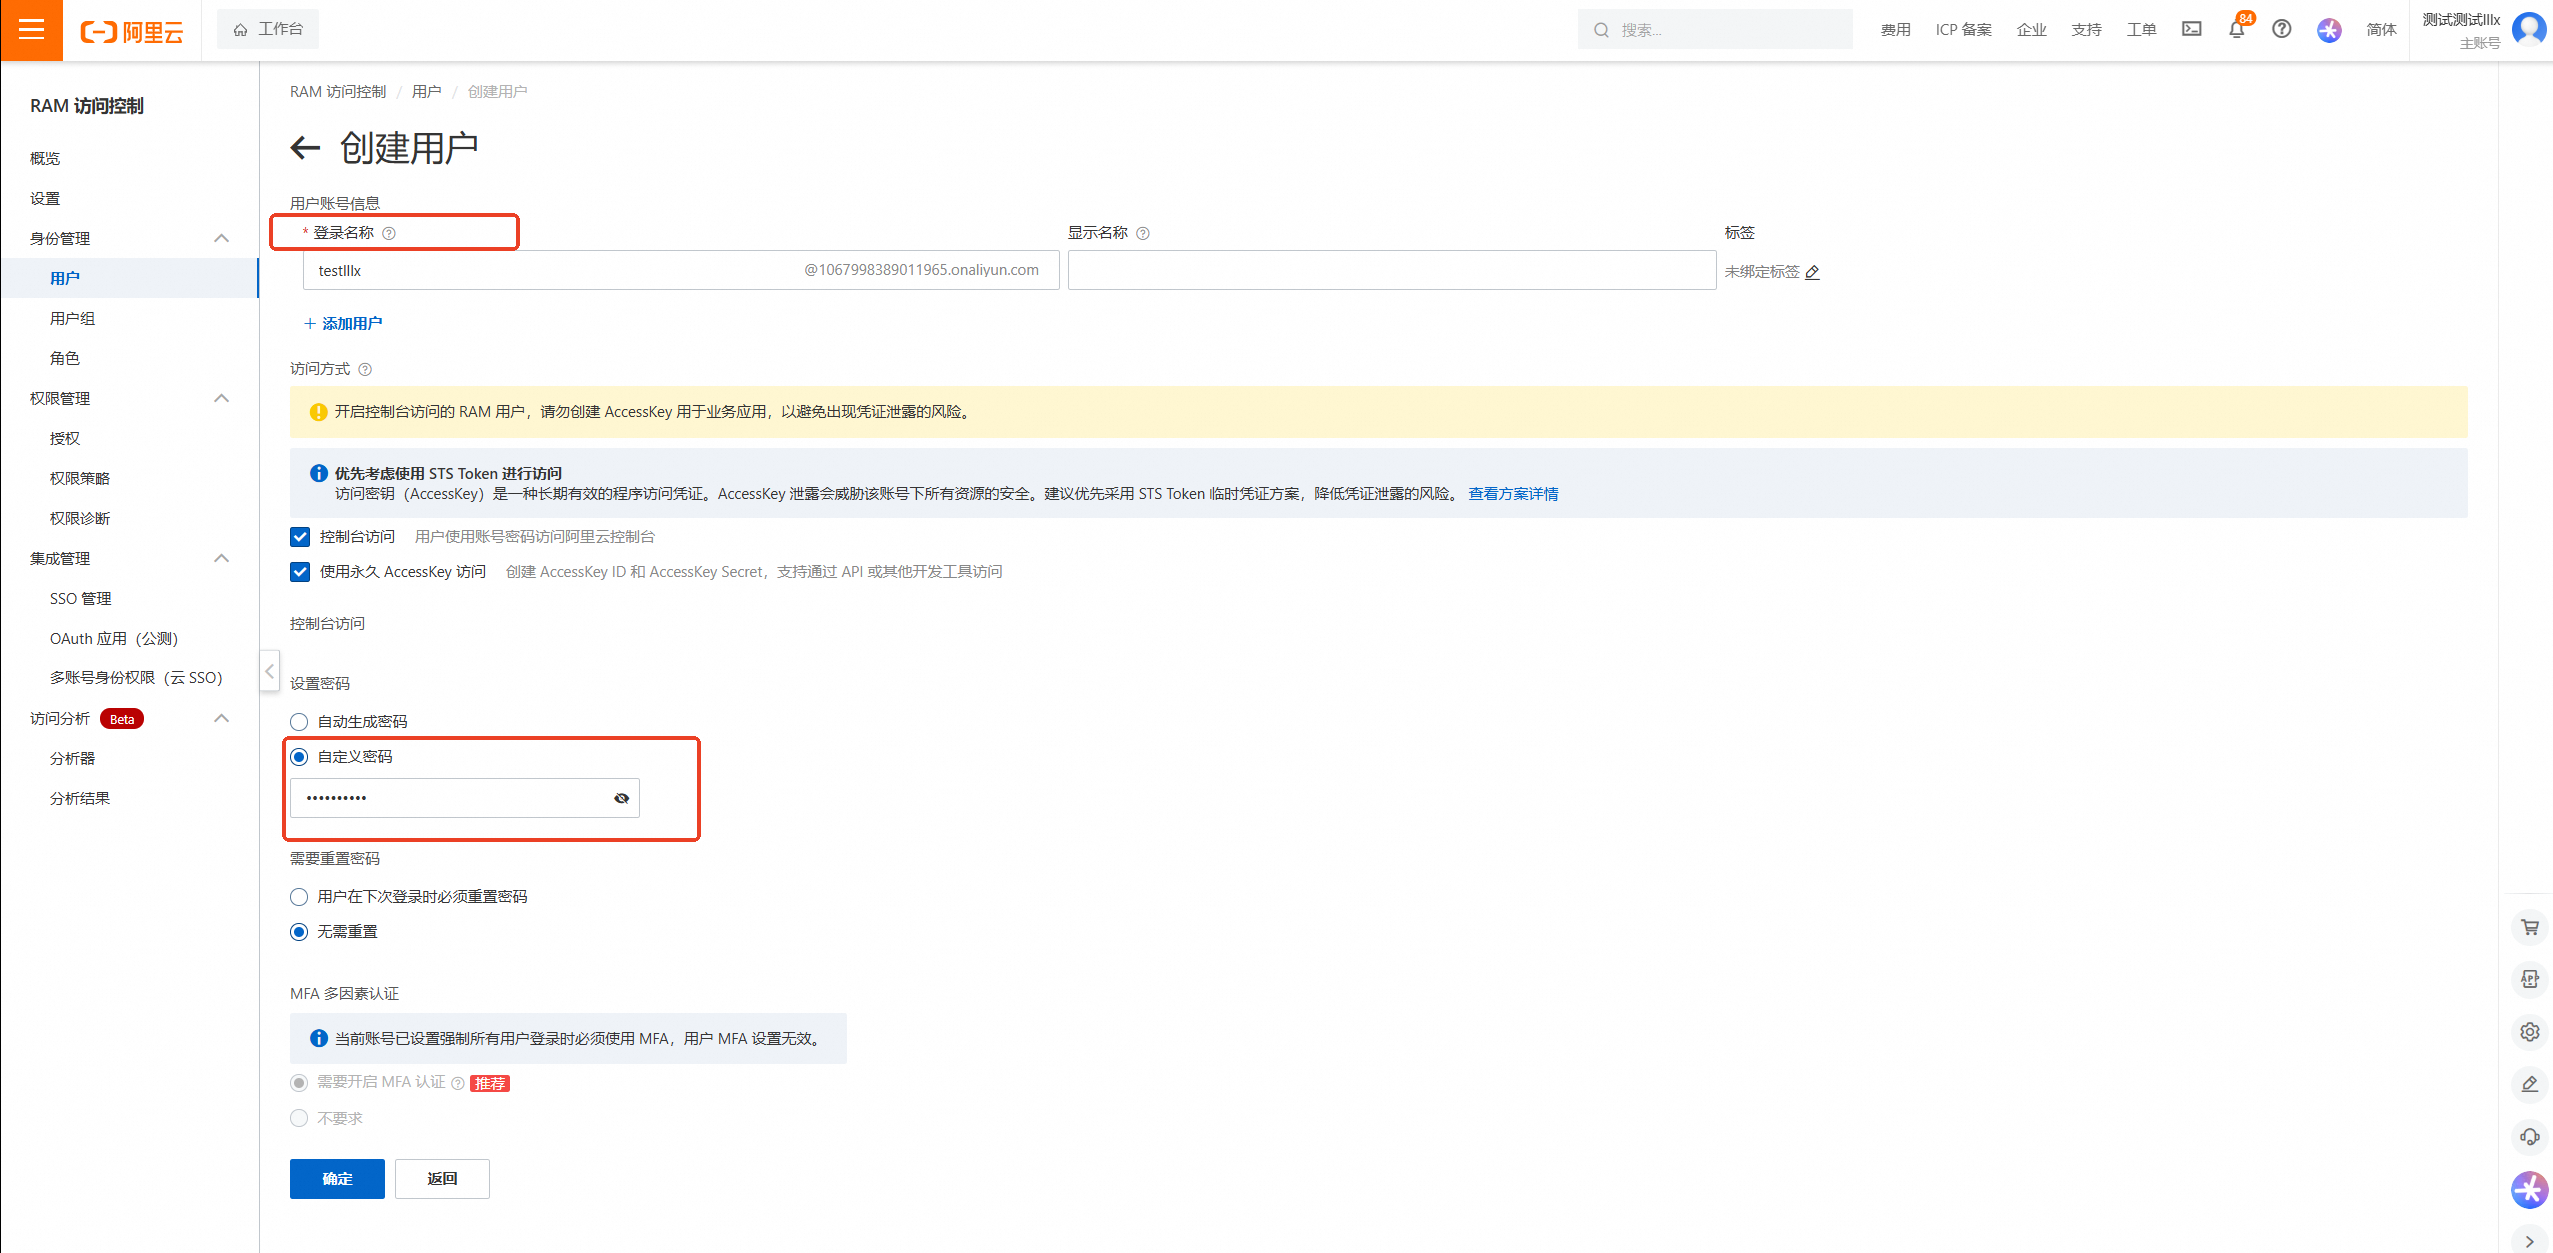The height and width of the screenshot is (1253, 2553).
Task: Toggle password visibility eye icon
Action: point(621,798)
